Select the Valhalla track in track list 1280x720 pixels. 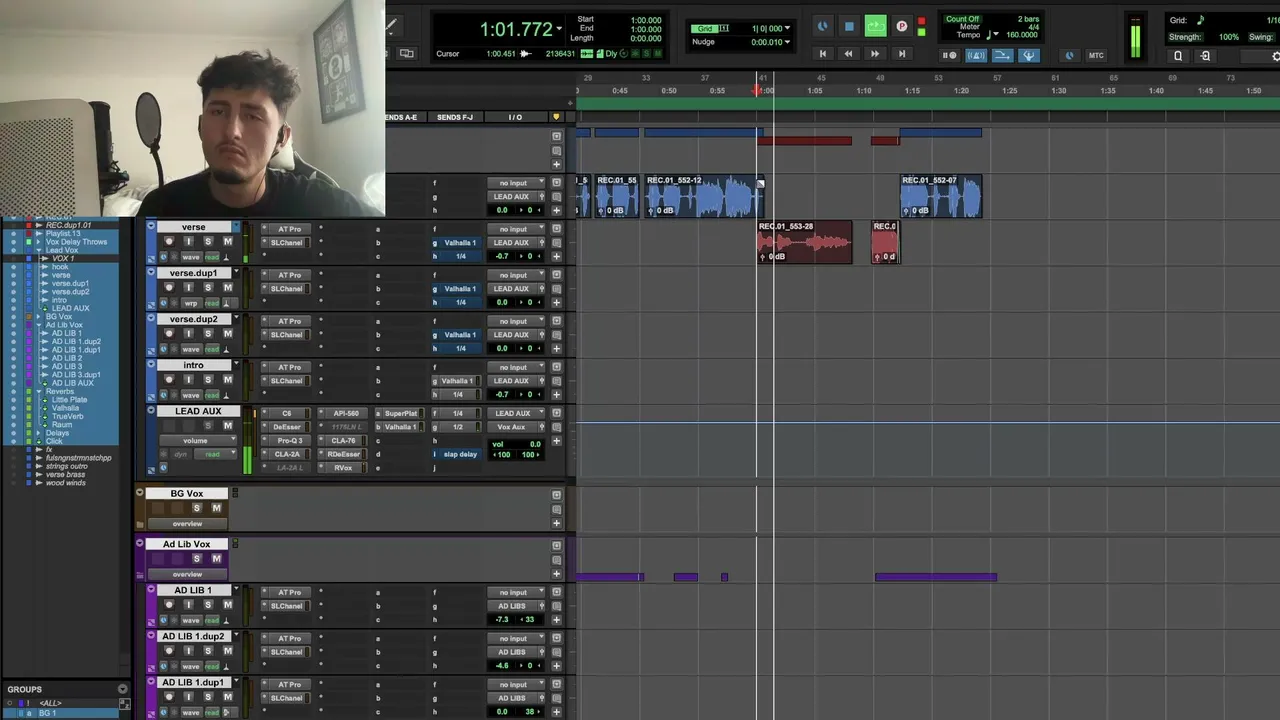[x=65, y=408]
